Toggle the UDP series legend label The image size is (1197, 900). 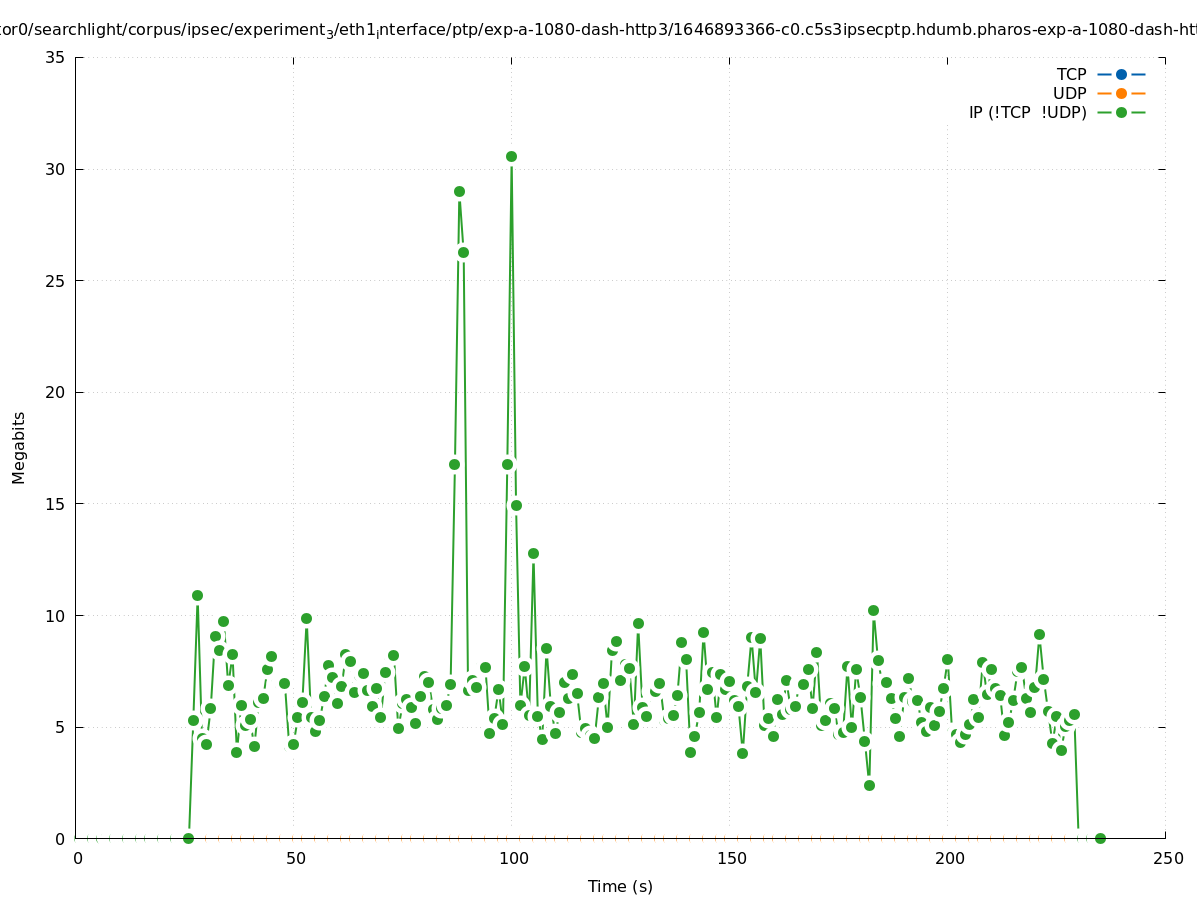coord(1069,93)
